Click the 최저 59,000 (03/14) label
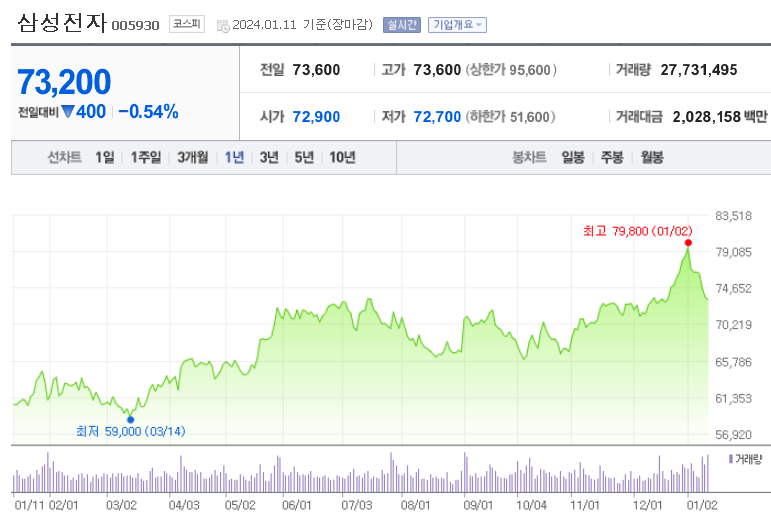Viewport: 771px width, 529px height. coord(131,431)
